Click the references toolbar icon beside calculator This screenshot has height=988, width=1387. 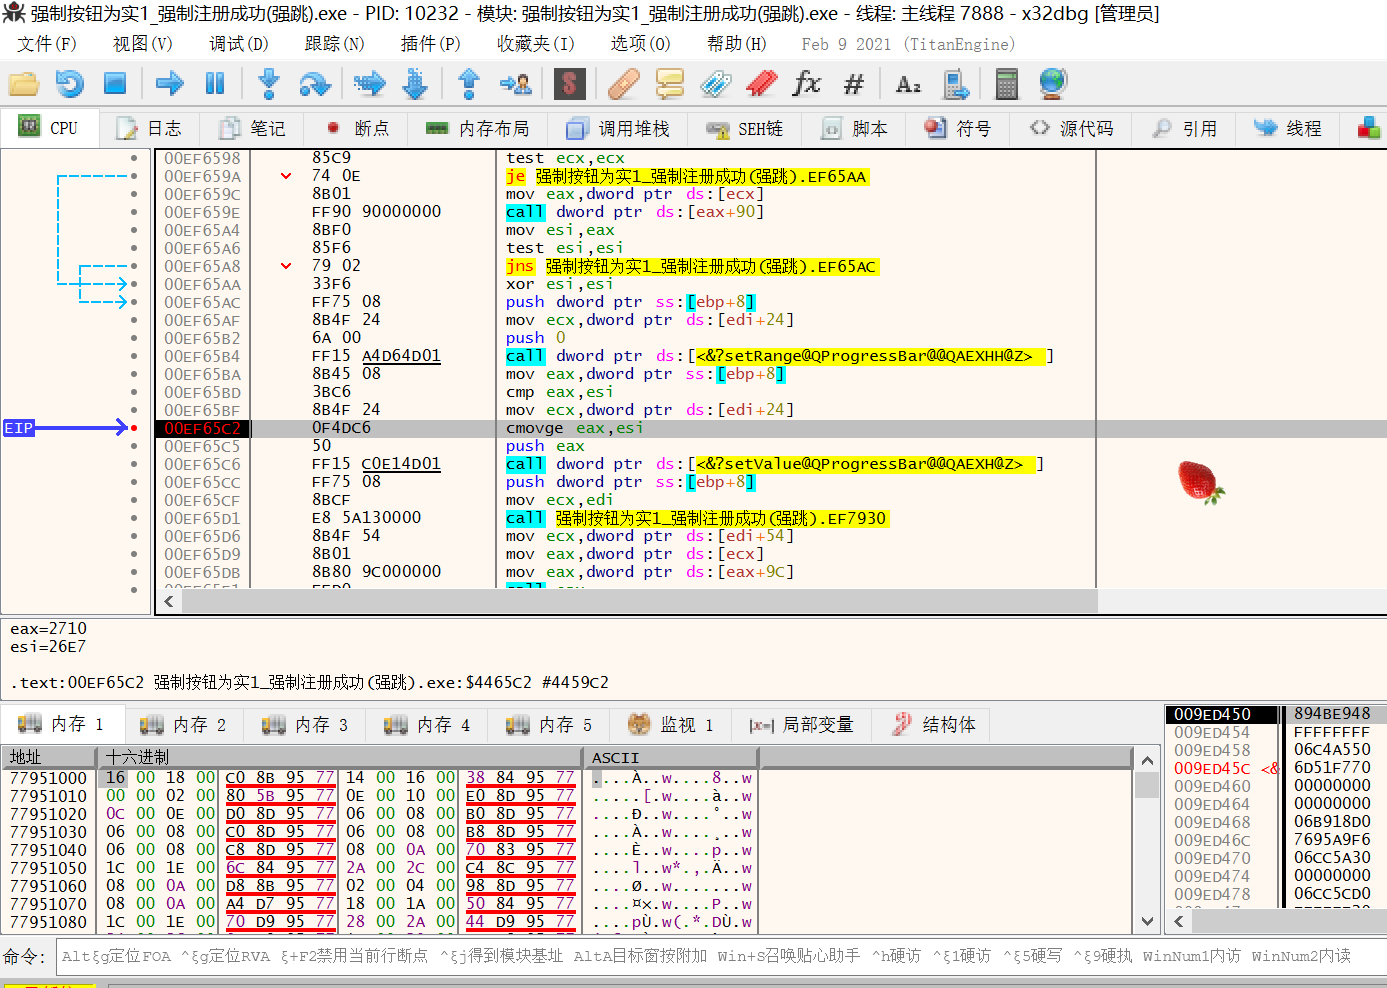point(957,84)
